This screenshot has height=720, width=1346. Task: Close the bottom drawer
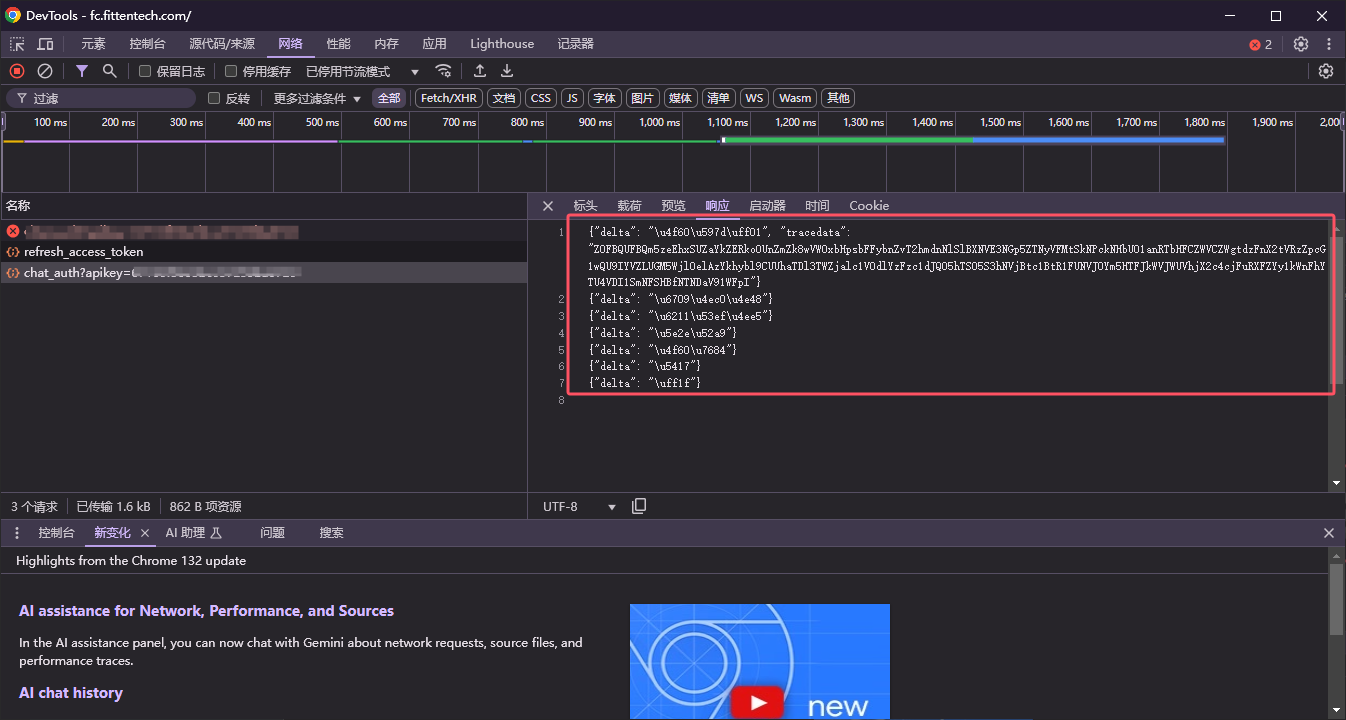1329,533
